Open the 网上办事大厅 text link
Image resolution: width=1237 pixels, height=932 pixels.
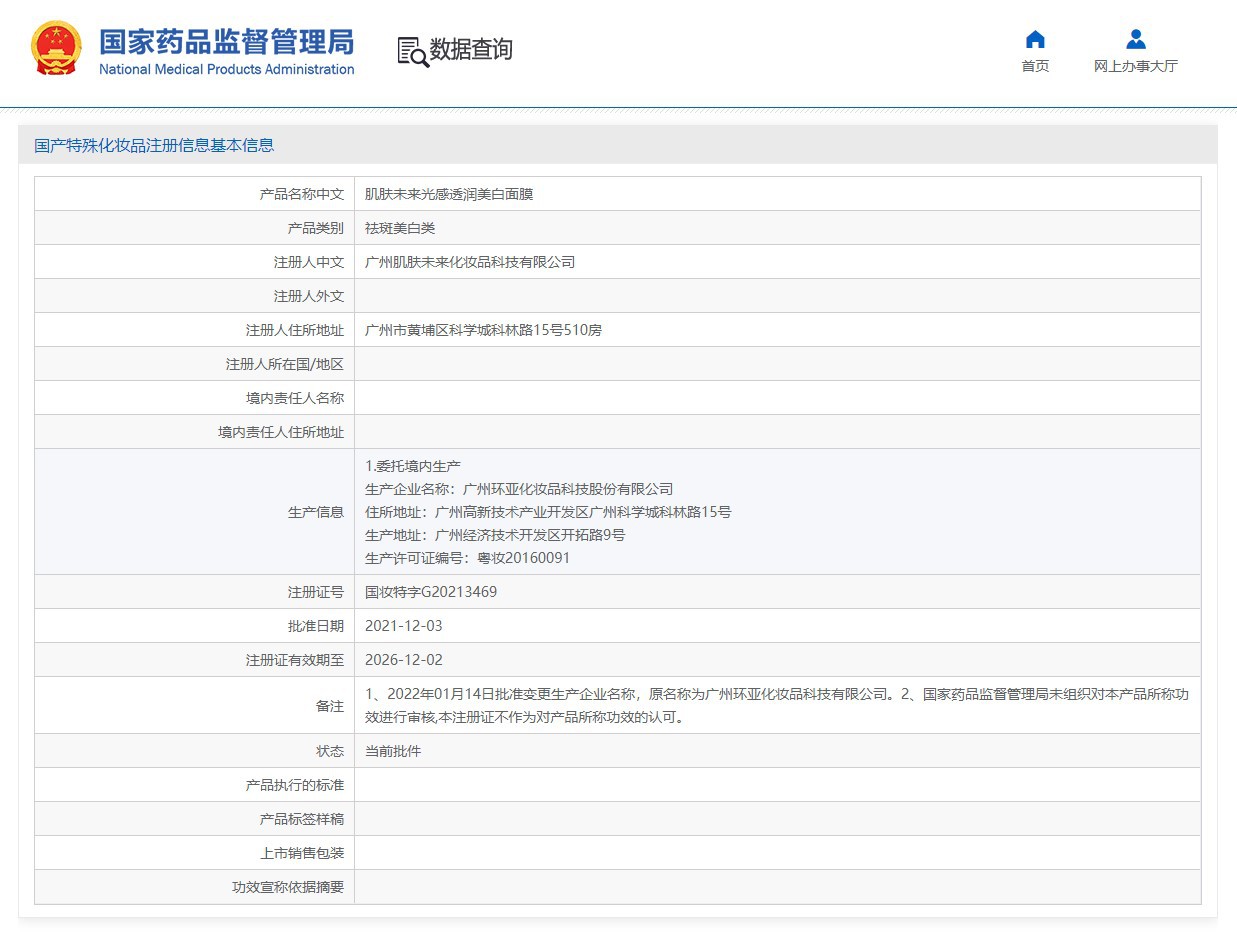click(x=1135, y=67)
